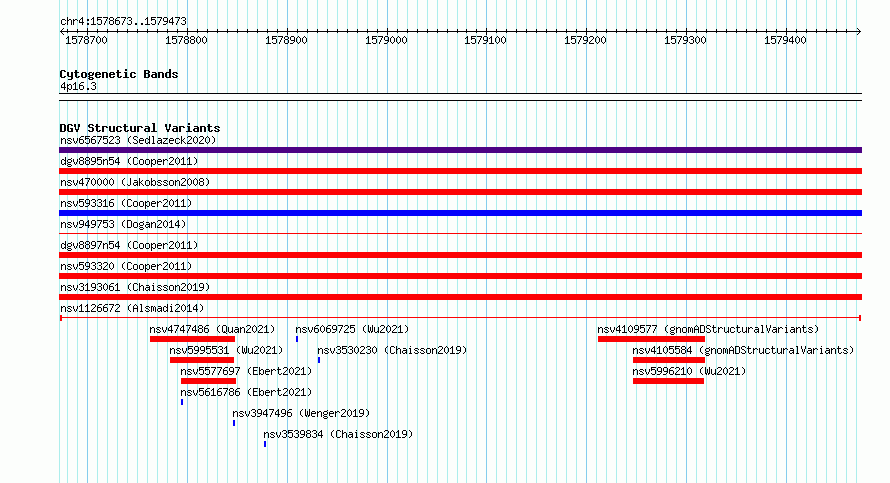
Task: Open dgv8897n54 (Cooper2011) variant label
Action: click(129, 245)
